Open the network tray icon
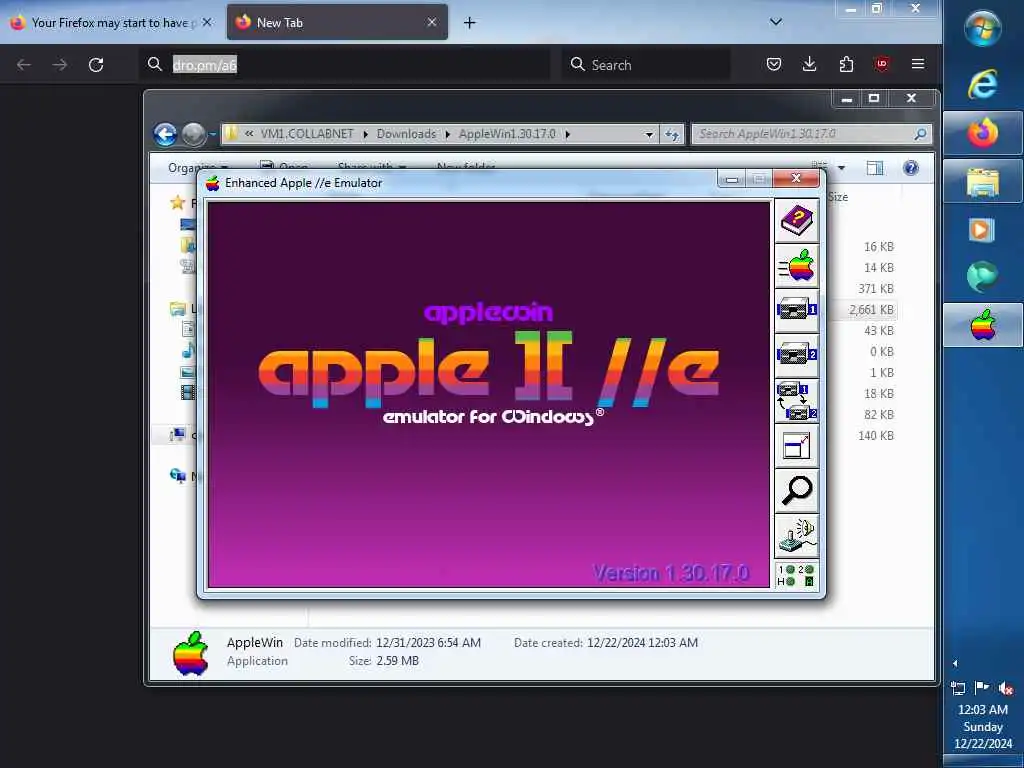 [958, 688]
